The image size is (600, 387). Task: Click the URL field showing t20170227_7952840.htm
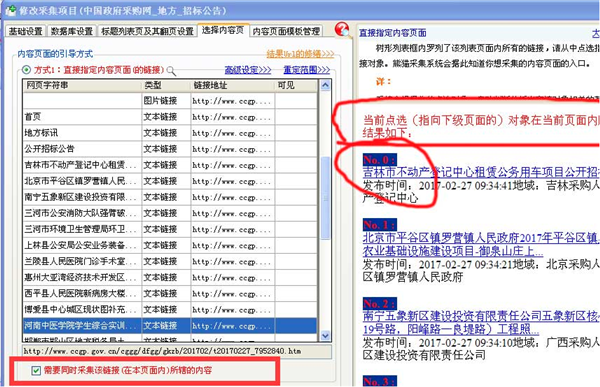coord(177,351)
